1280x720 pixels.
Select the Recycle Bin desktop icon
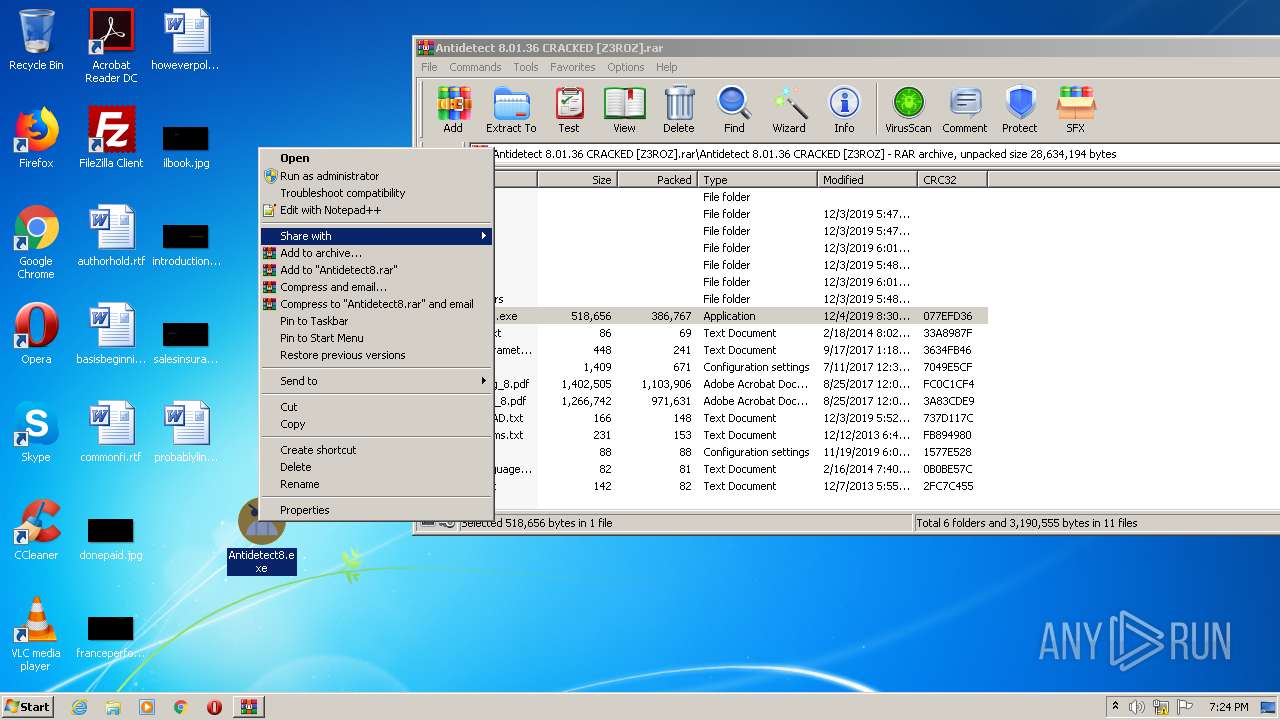tap(36, 41)
